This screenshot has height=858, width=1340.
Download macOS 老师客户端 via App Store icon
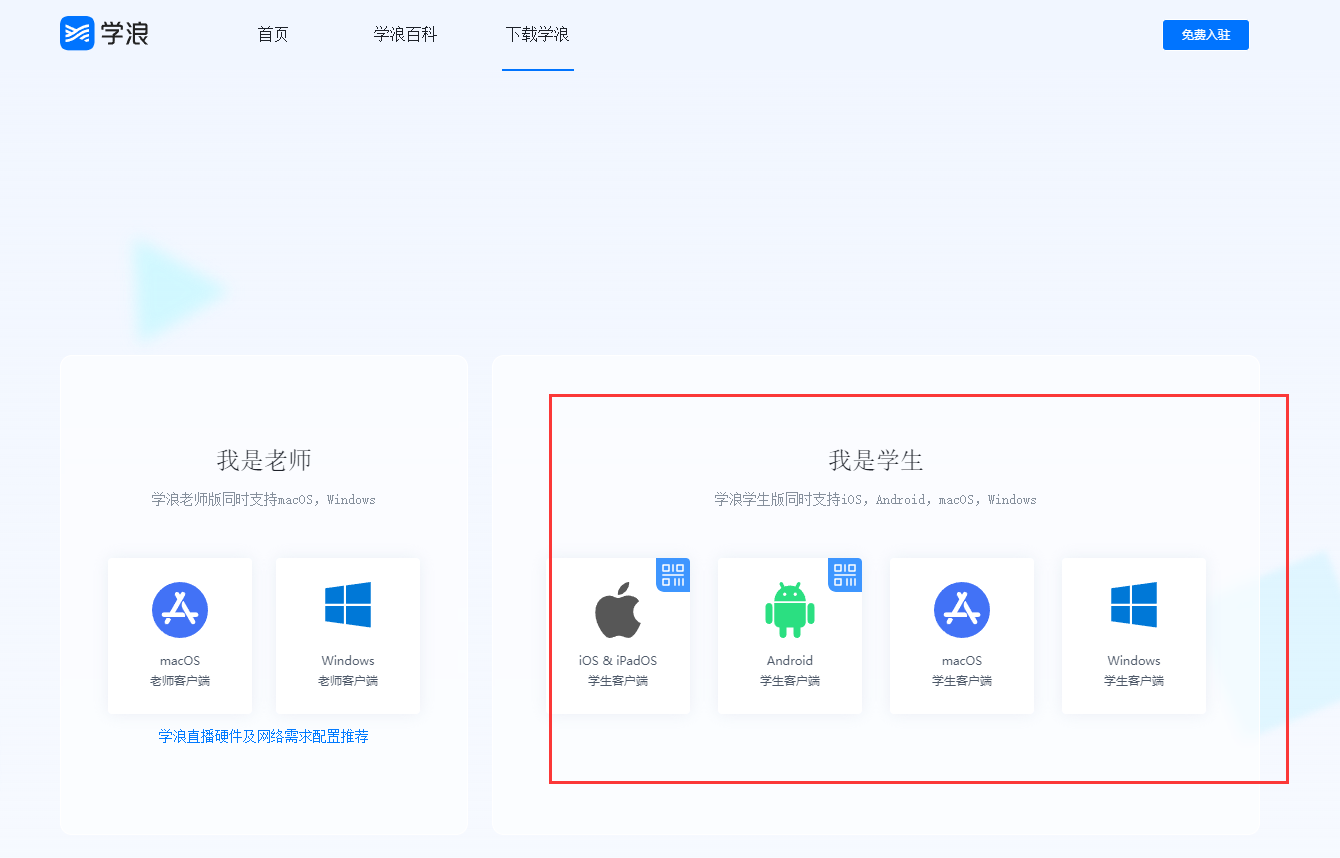[x=180, y=609]
